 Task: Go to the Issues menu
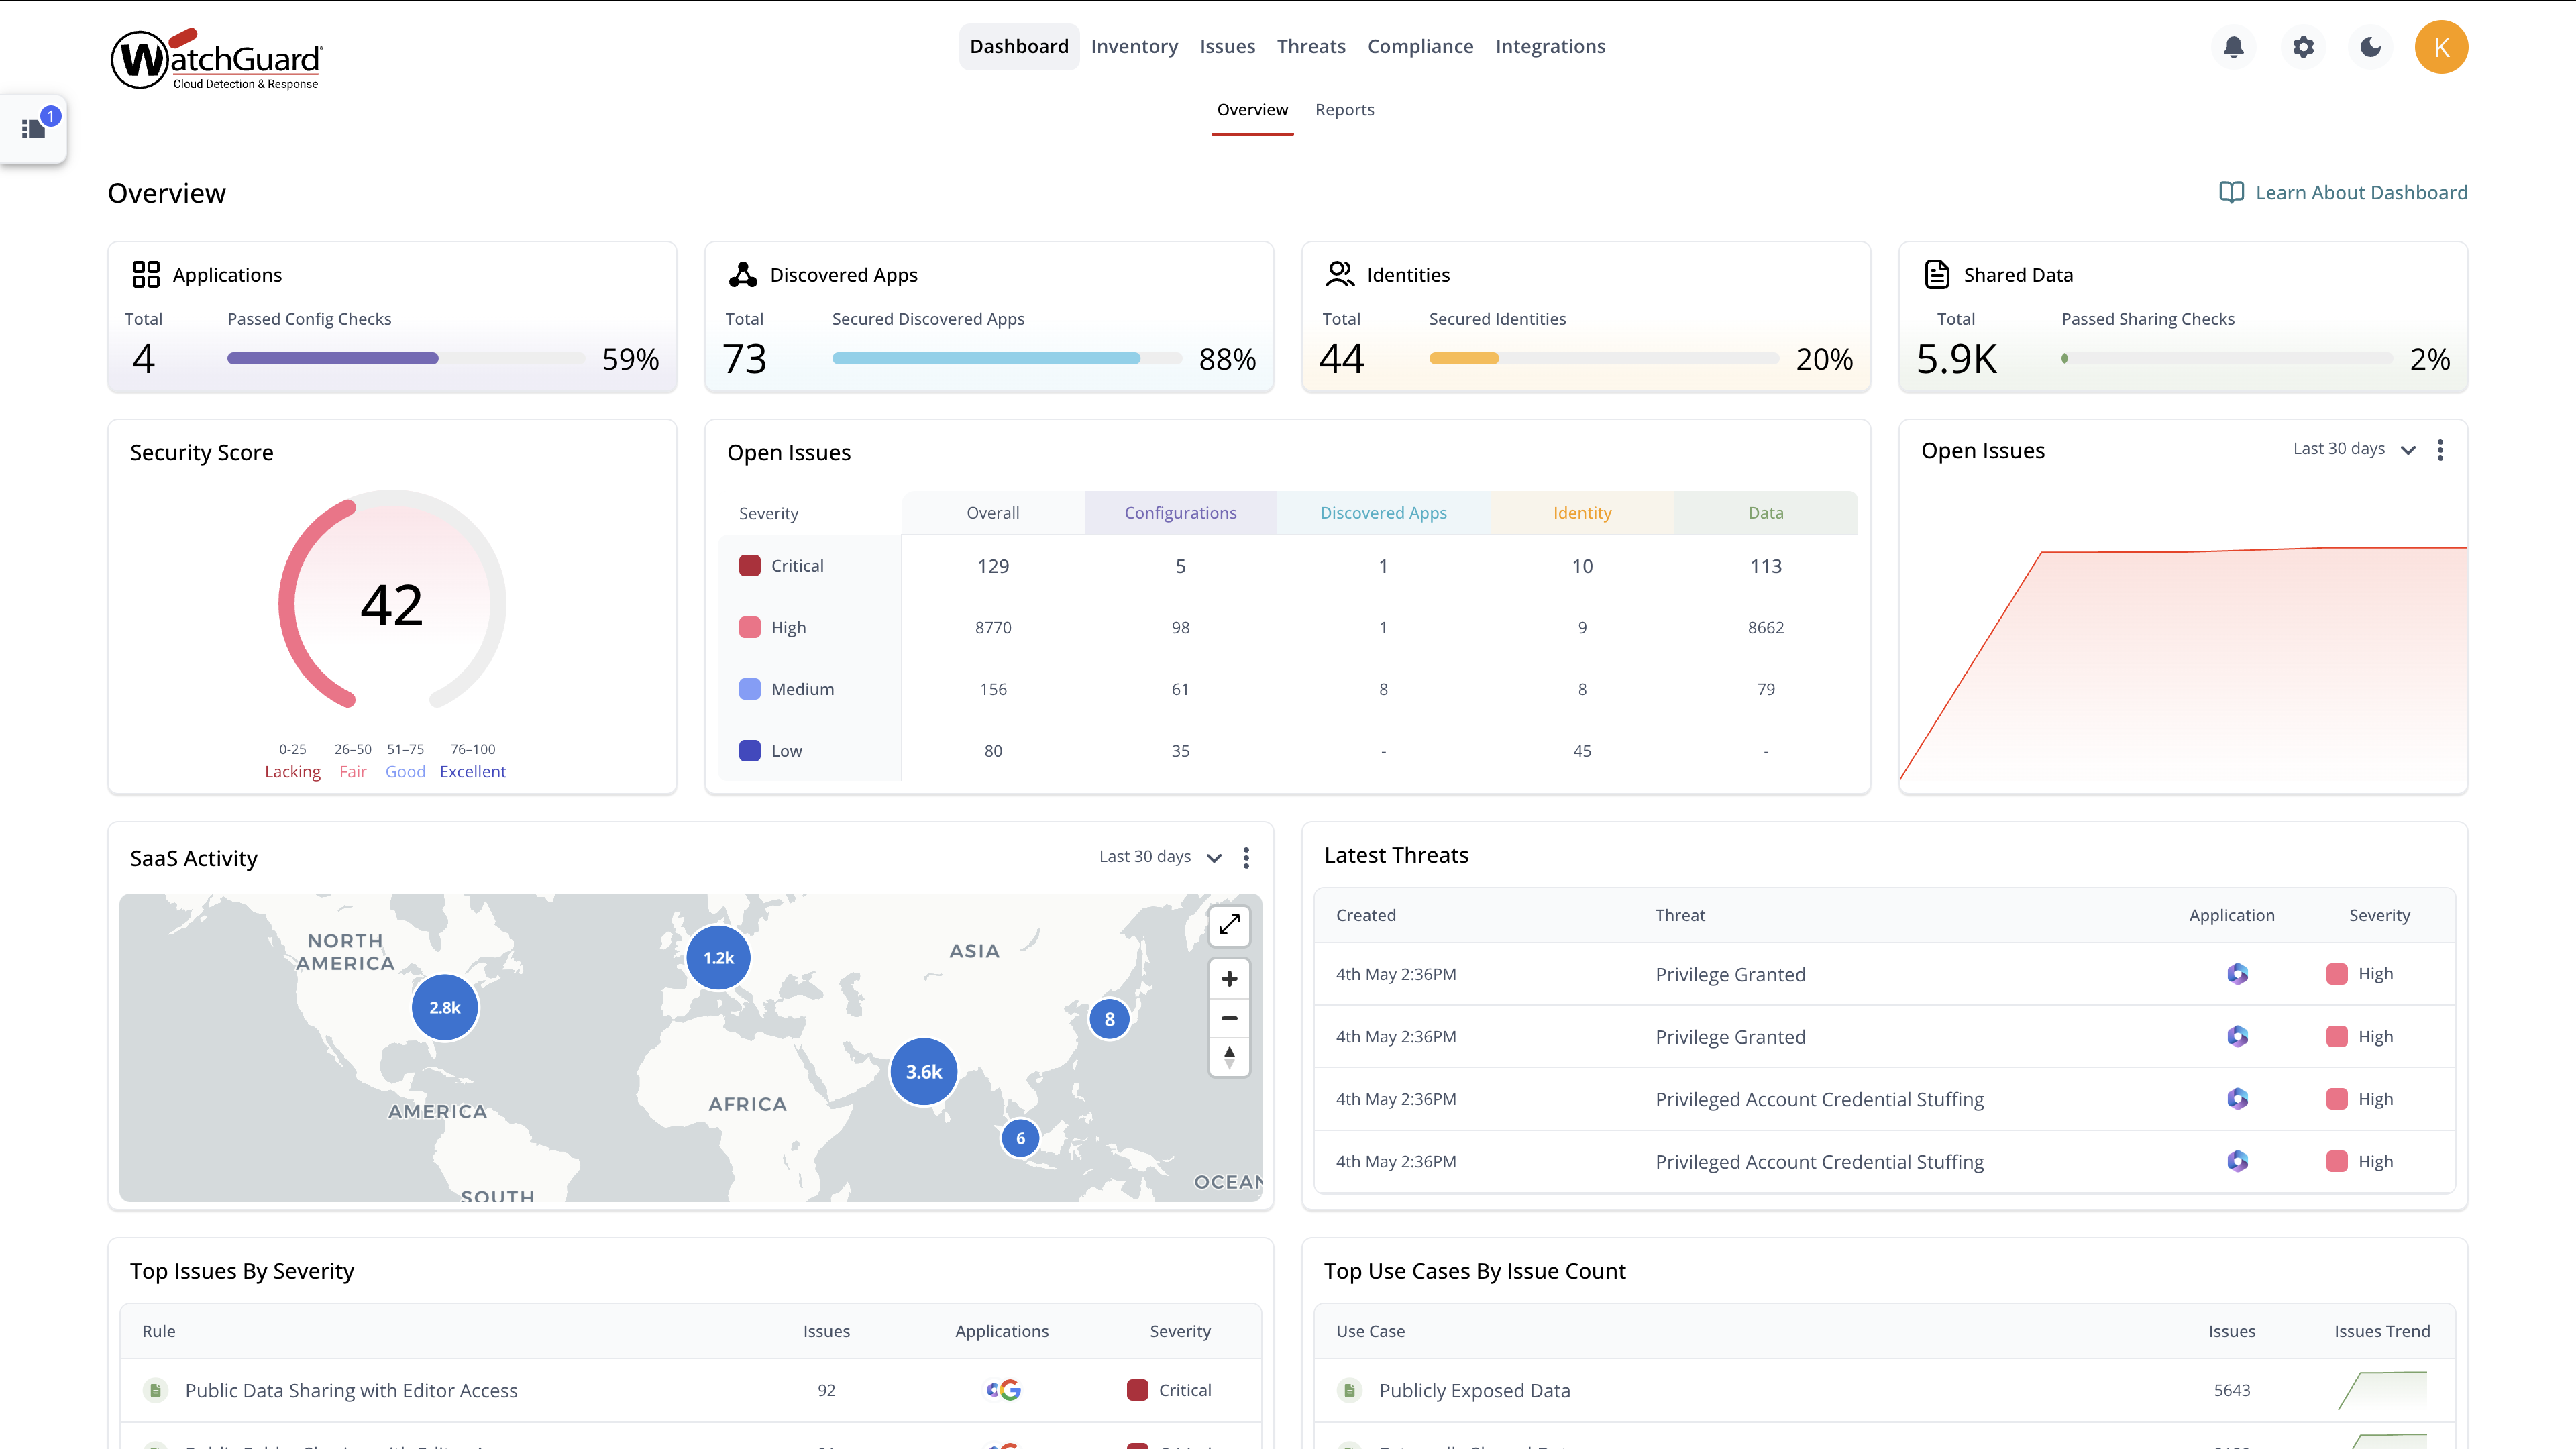coord(1227,47)
